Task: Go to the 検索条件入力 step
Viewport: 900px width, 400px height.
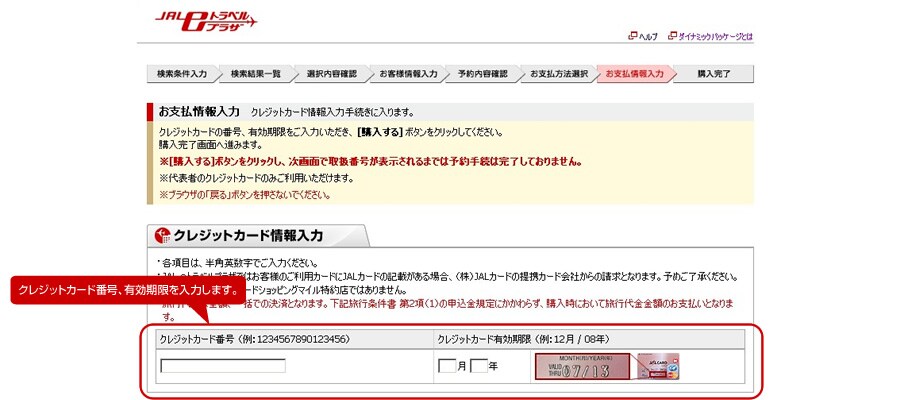Action: tap(181, 74)
